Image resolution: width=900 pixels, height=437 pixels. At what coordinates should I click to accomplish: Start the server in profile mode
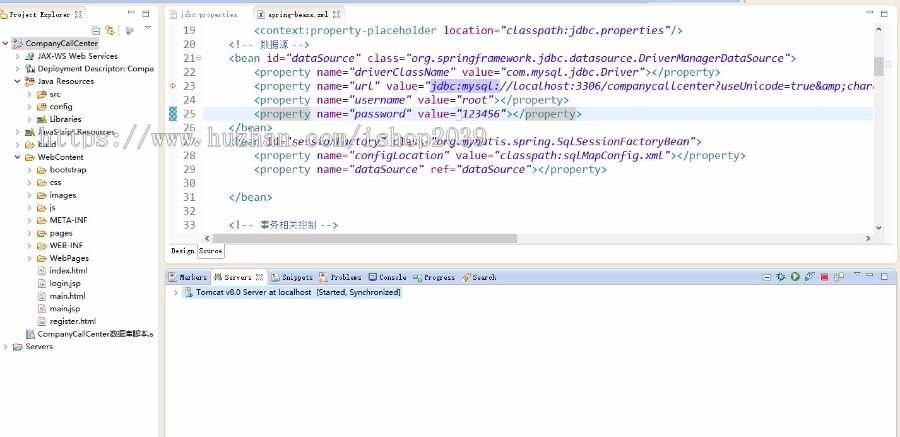(x=809, y=277)
